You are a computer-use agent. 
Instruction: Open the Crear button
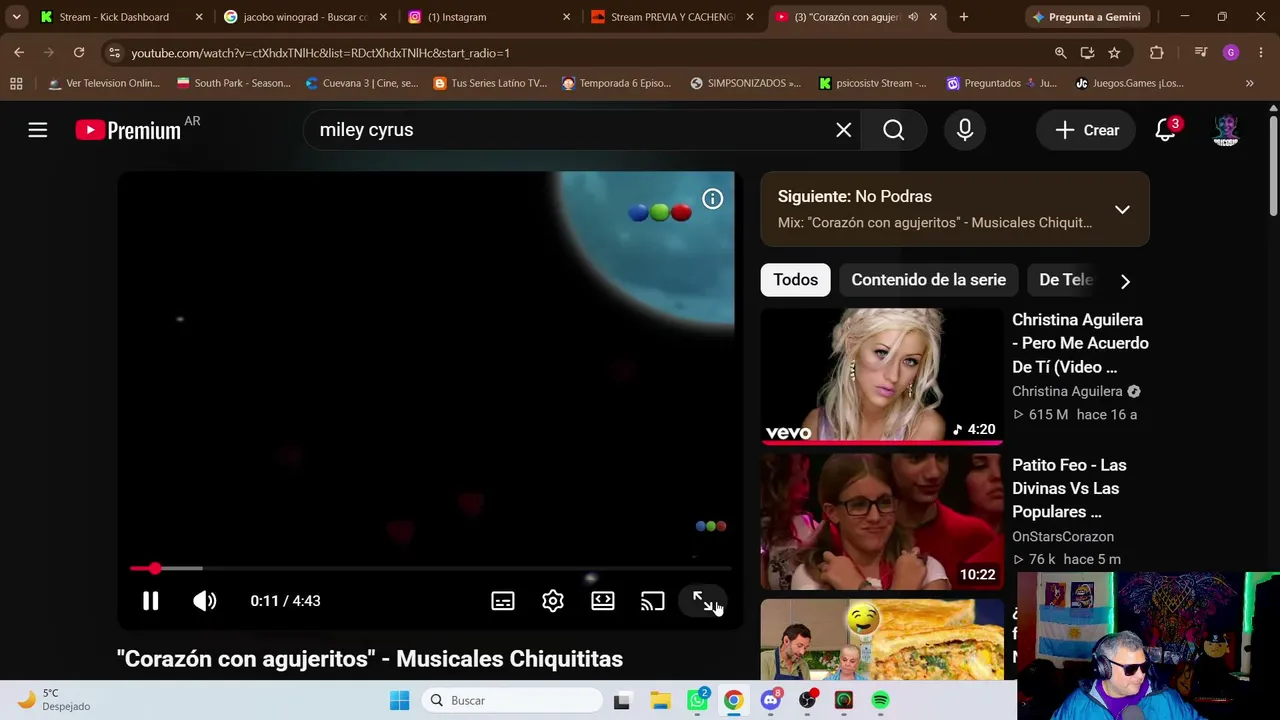(1087, 130)
